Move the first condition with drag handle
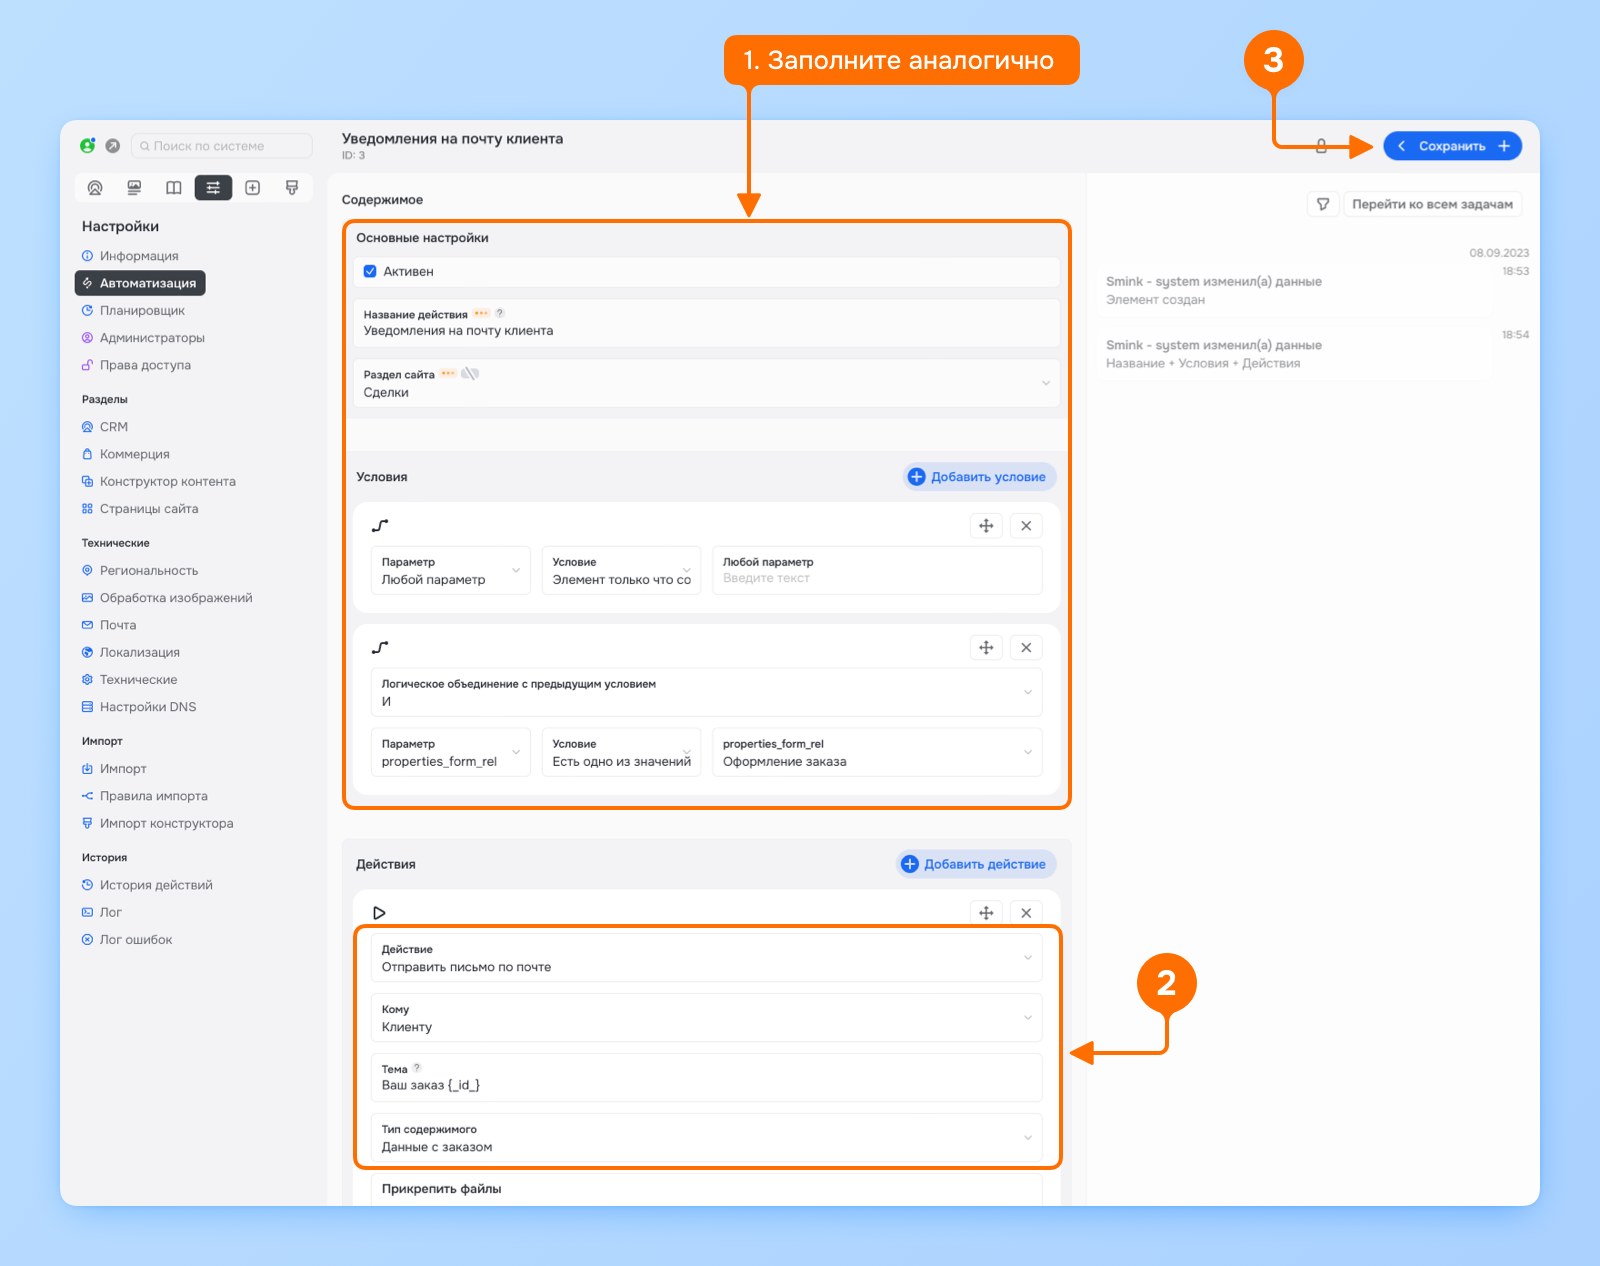This screenshot has width=1600, height=1266. [x=986, y=526]
